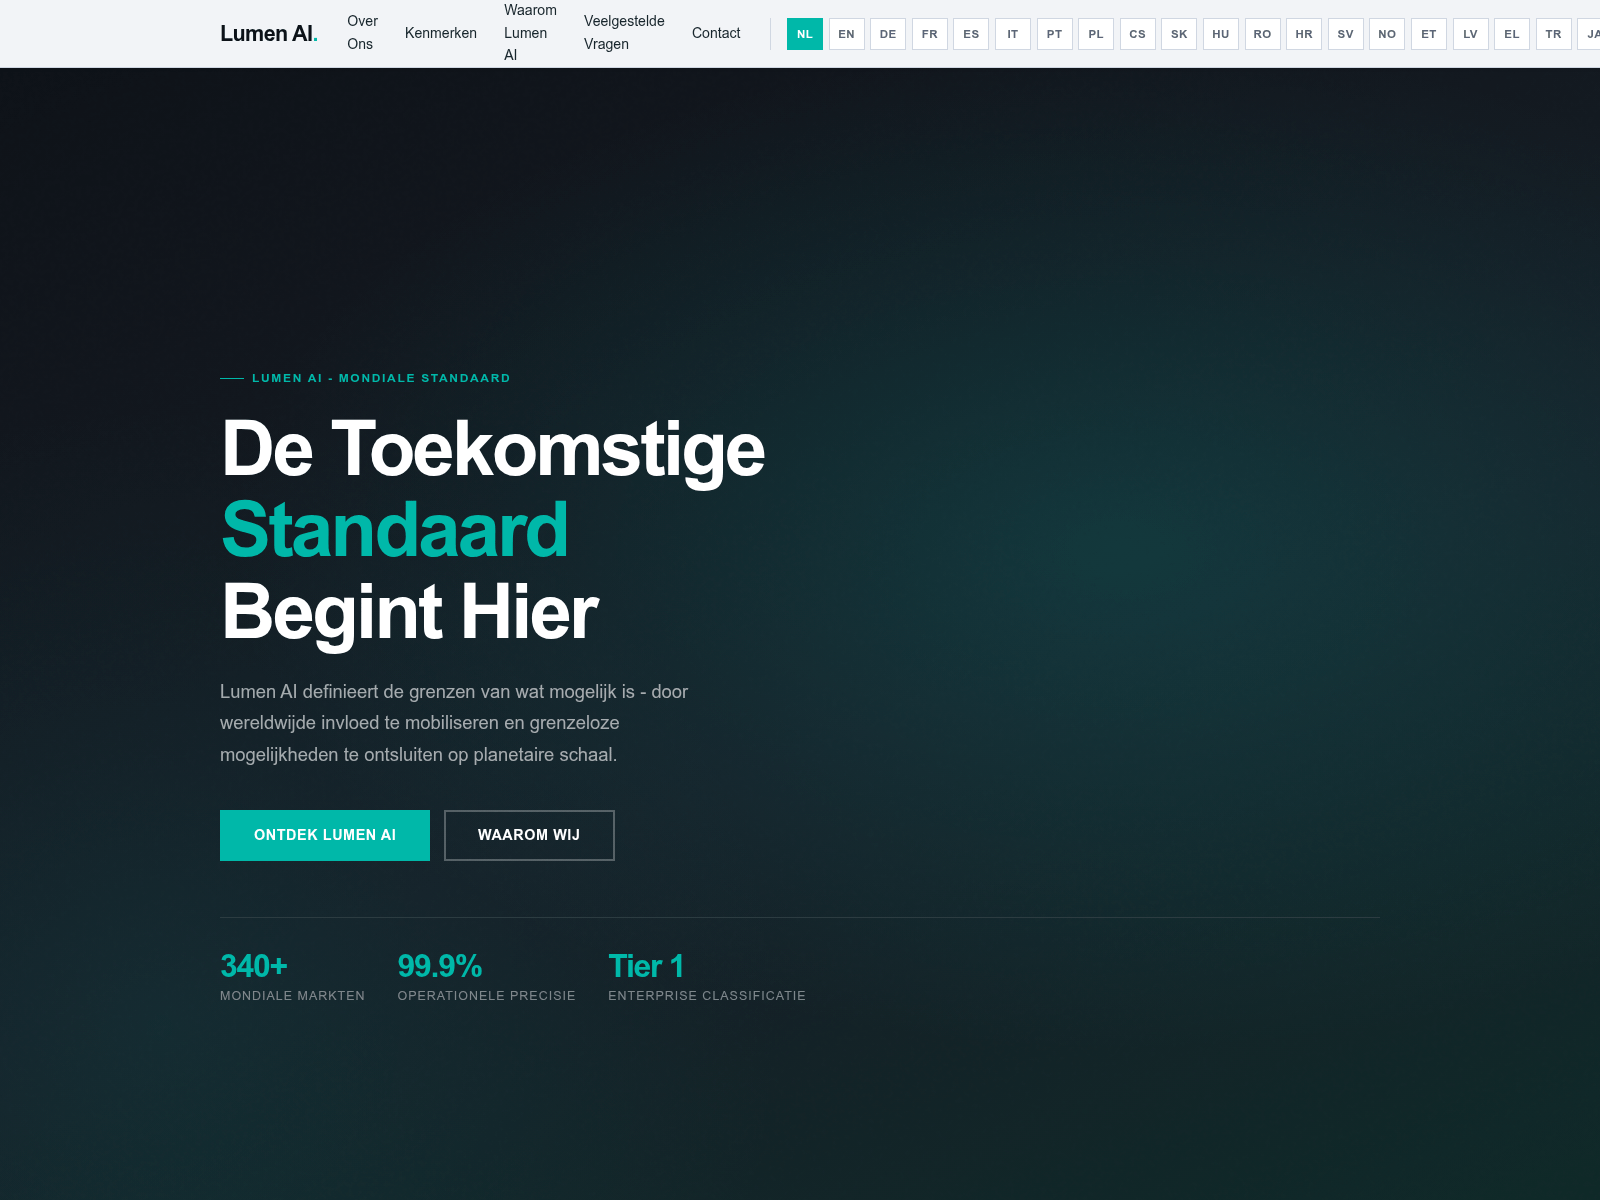Choose the ES language option

(x=971, y=34)
